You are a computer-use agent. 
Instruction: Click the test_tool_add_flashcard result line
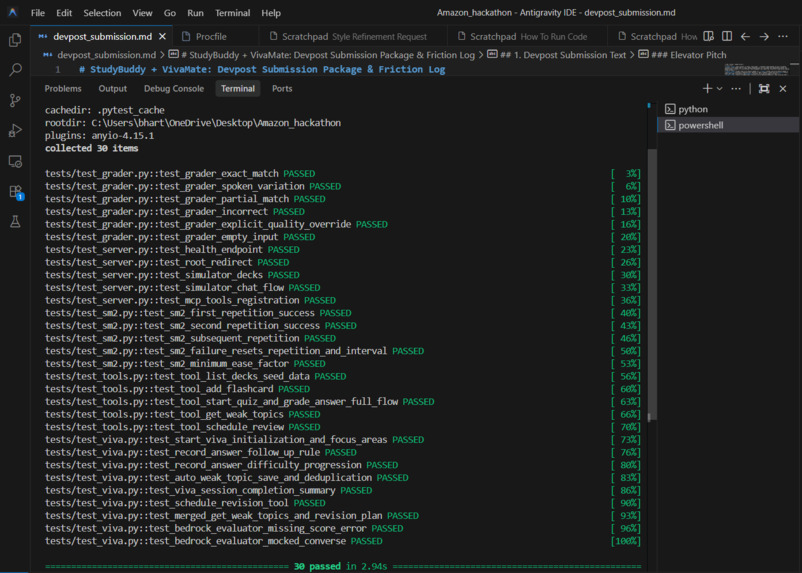[177, 389]
